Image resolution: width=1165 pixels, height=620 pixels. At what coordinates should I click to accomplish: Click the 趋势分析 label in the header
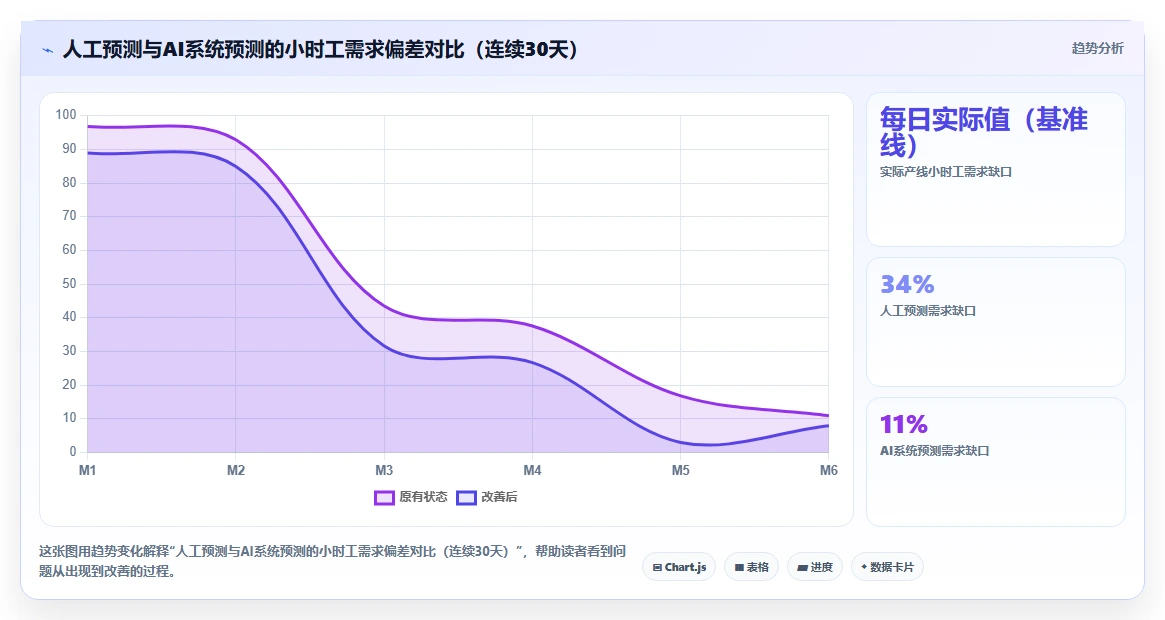(1097, 48)
